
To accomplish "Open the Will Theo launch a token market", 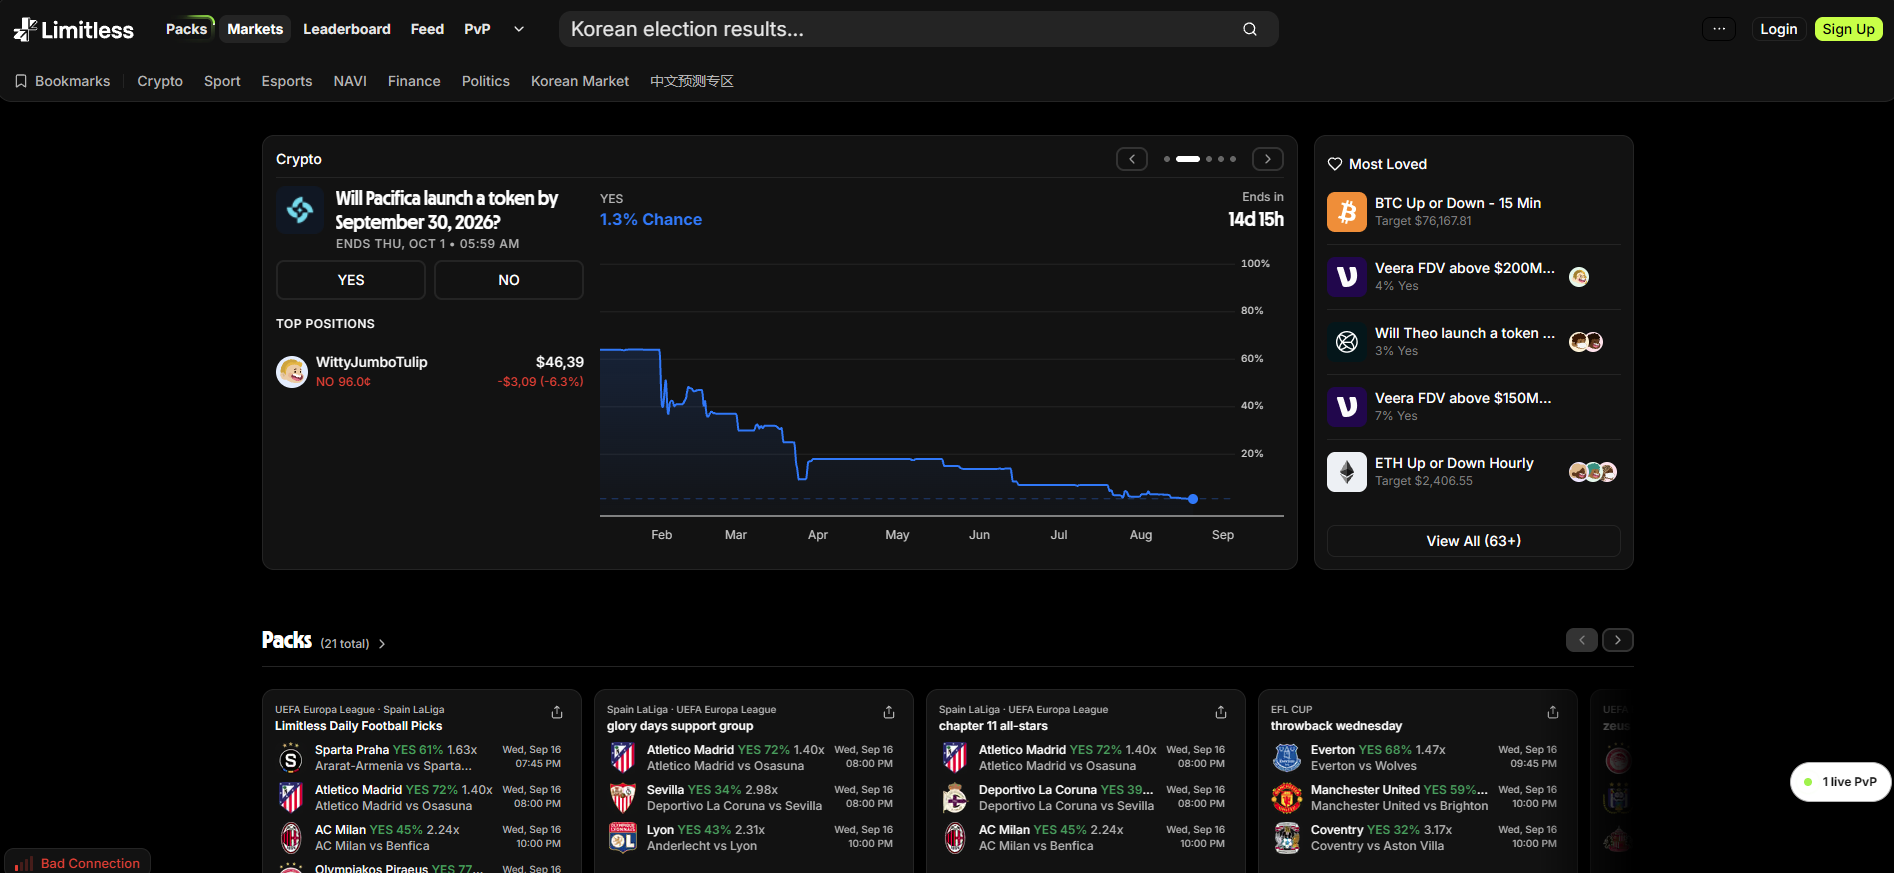I will pos(1465,333).
